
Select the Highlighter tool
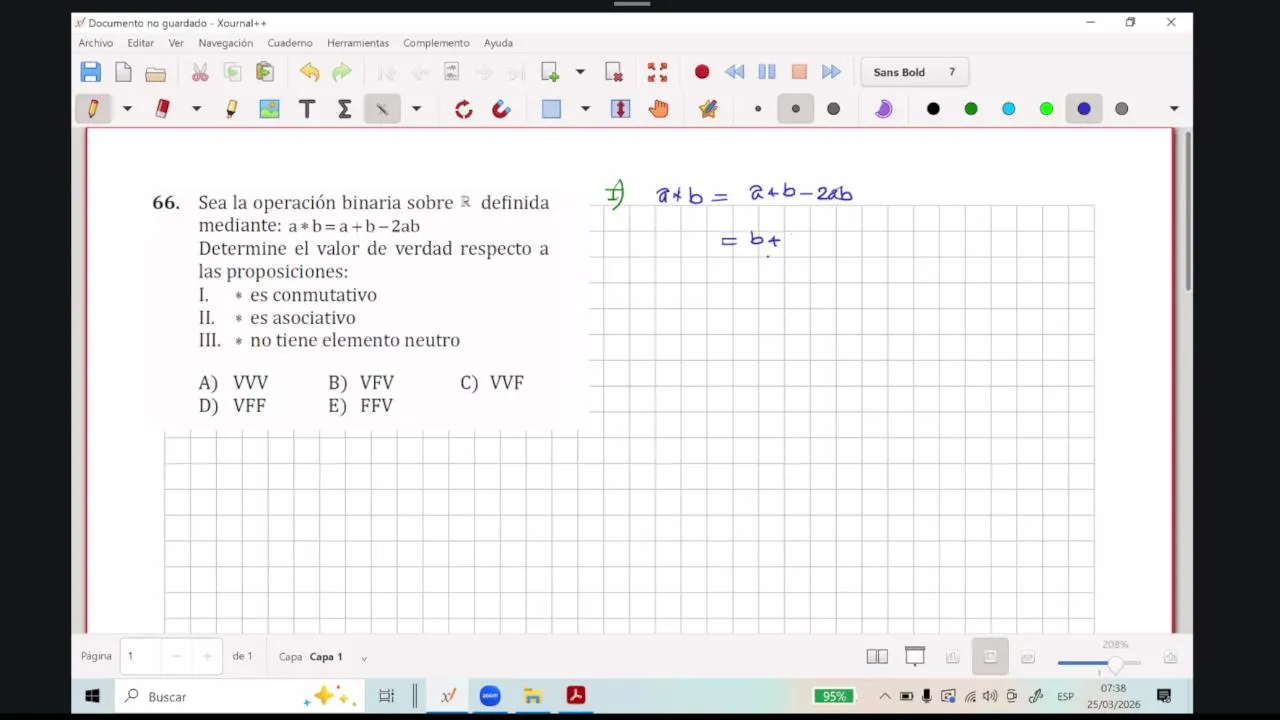point(232,109)
